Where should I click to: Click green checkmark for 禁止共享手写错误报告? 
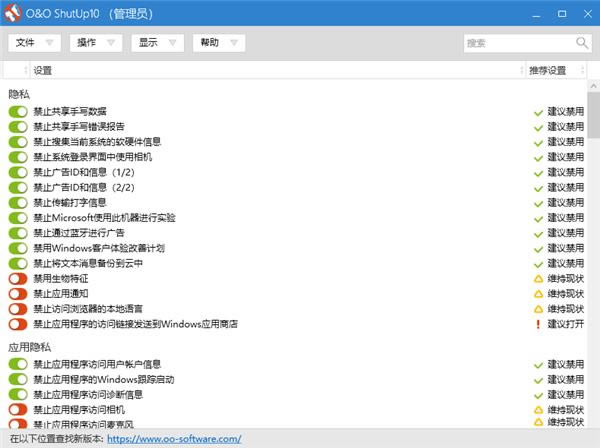tap(538, 128)
